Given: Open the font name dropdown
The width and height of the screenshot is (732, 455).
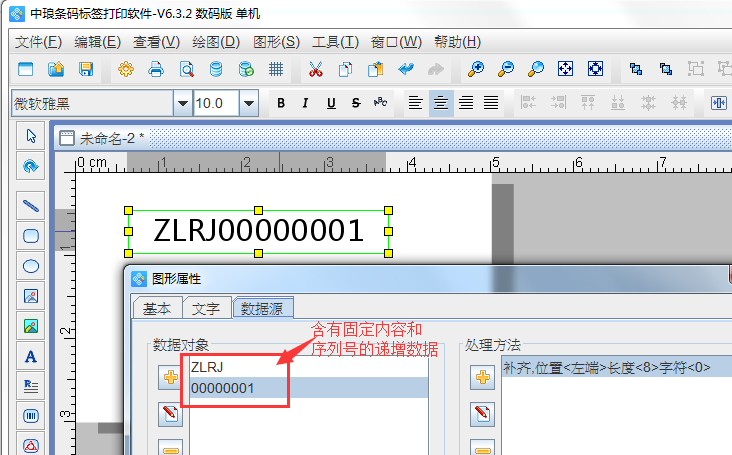Looking at the screenshot, I should pos(182,103).
